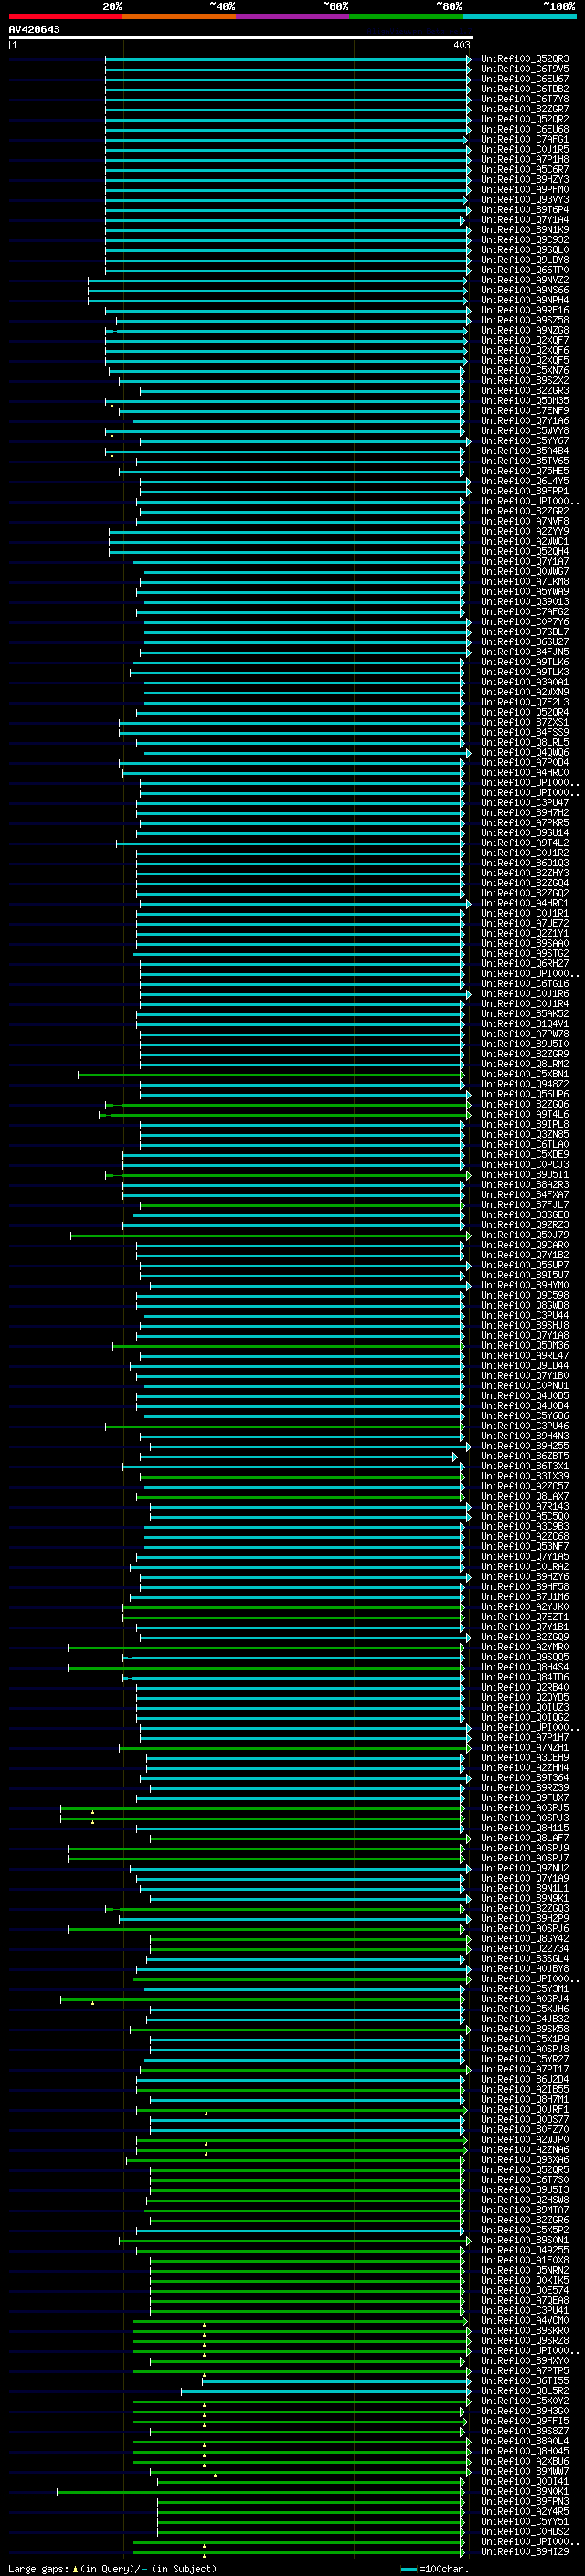Screen dimensions: 585x2576
Task: Click UniRef100_C5XBN1 label
Action: click(524, 1075)
